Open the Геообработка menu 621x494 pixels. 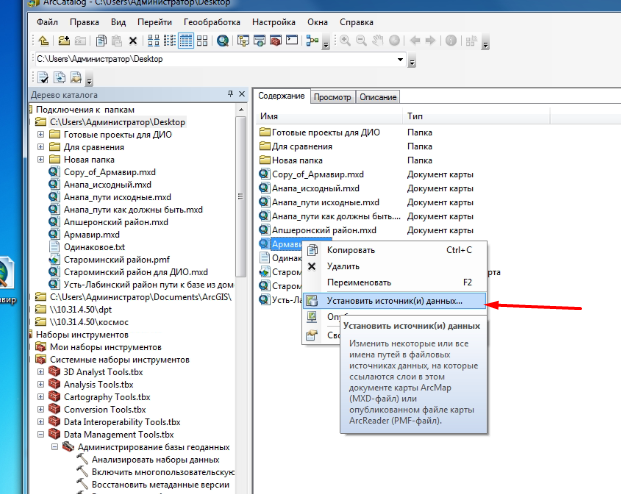point(212,22)
